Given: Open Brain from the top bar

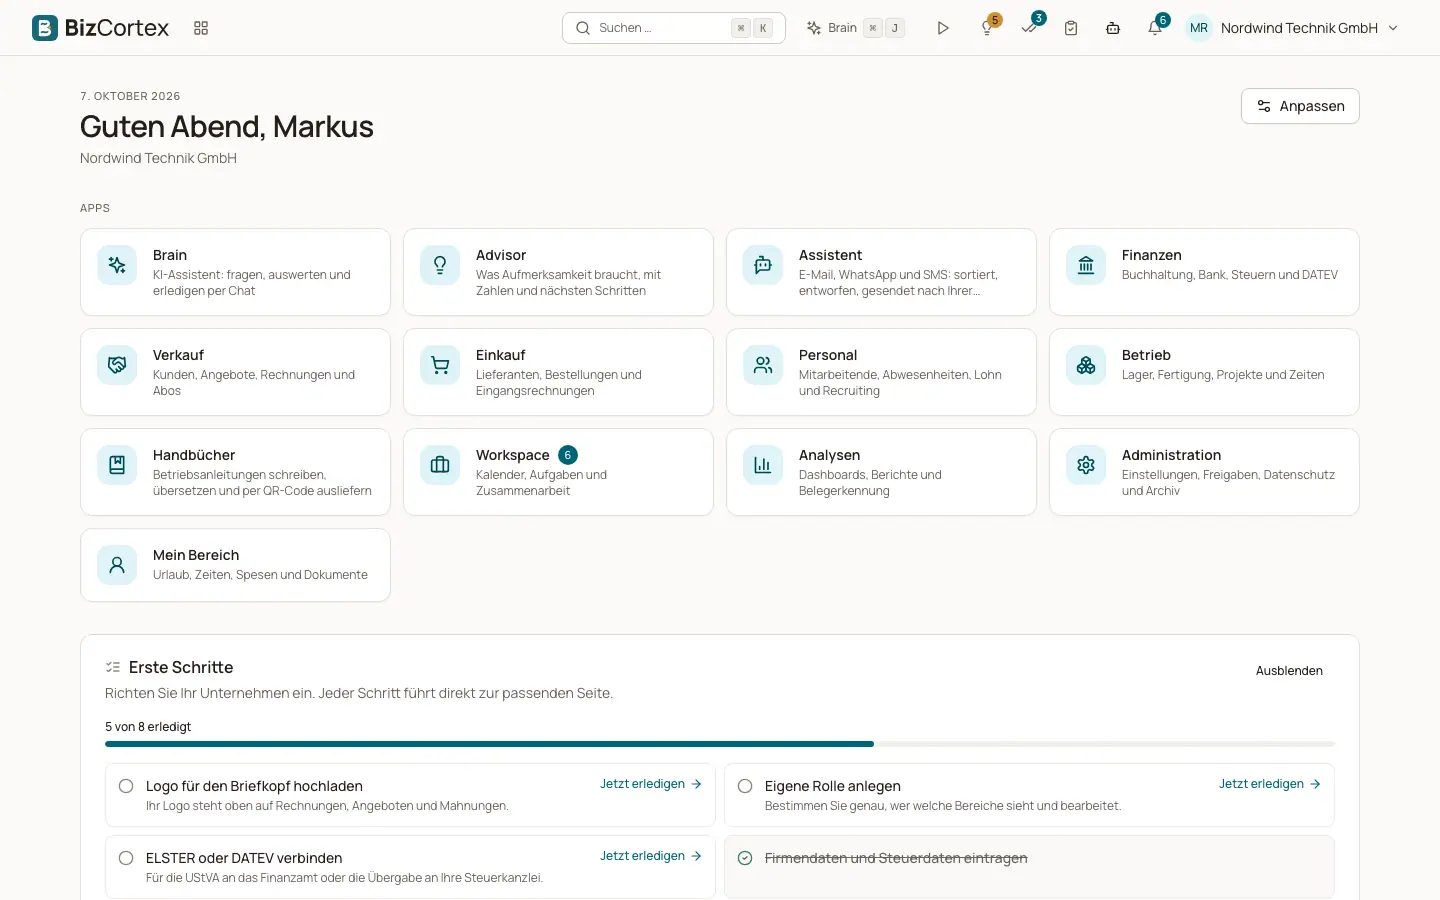Looking at the screenshot, I should (856, 28).
